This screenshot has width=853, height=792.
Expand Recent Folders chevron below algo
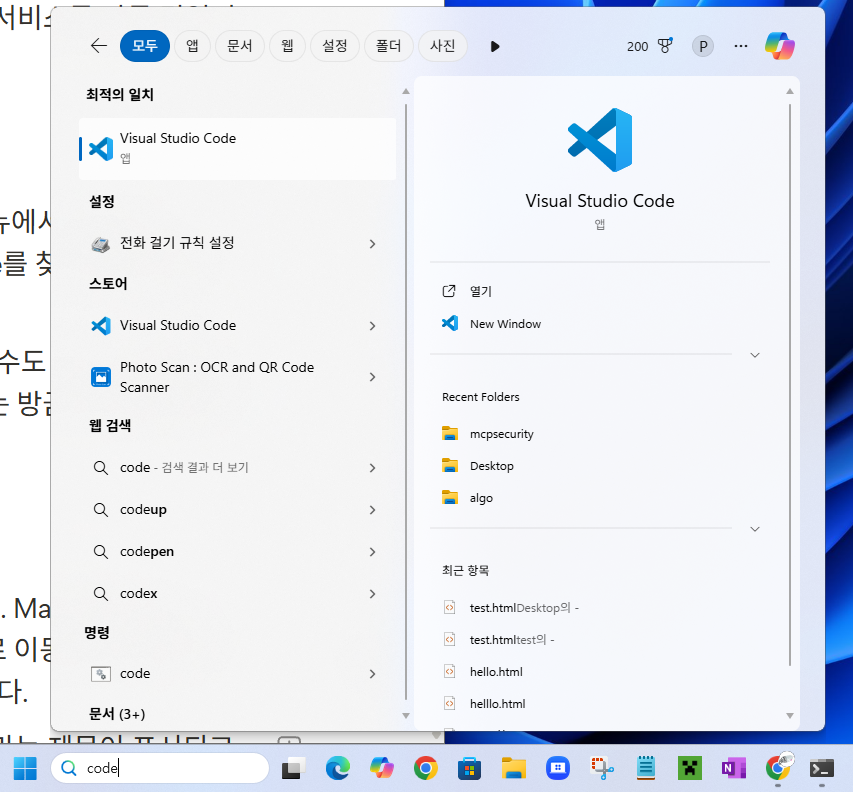(755, 529)
